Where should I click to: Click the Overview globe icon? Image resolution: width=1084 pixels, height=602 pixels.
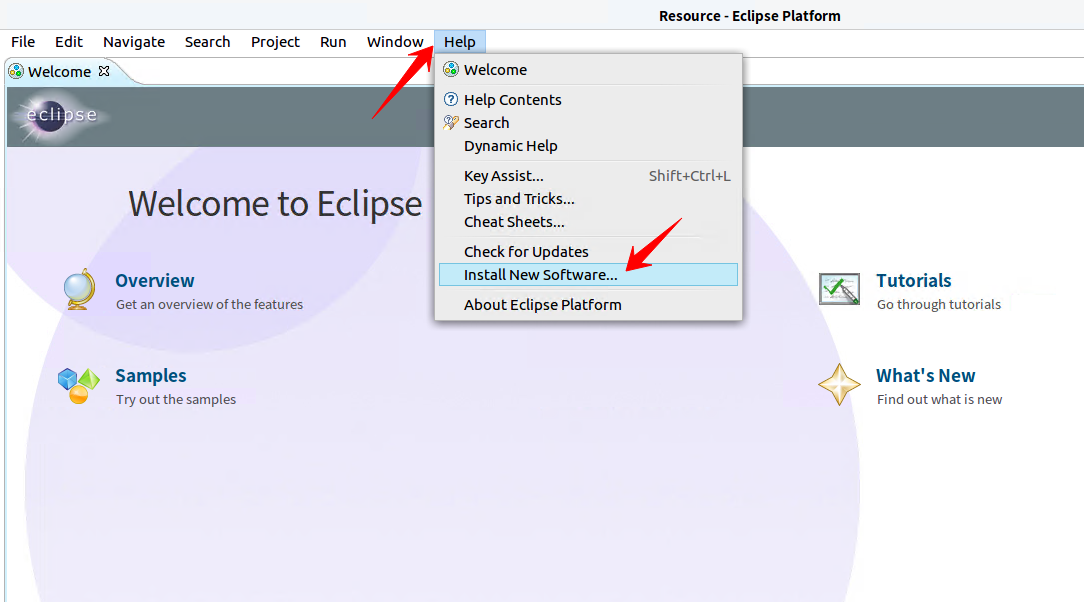pyautogui.click(x=80, y=290)
